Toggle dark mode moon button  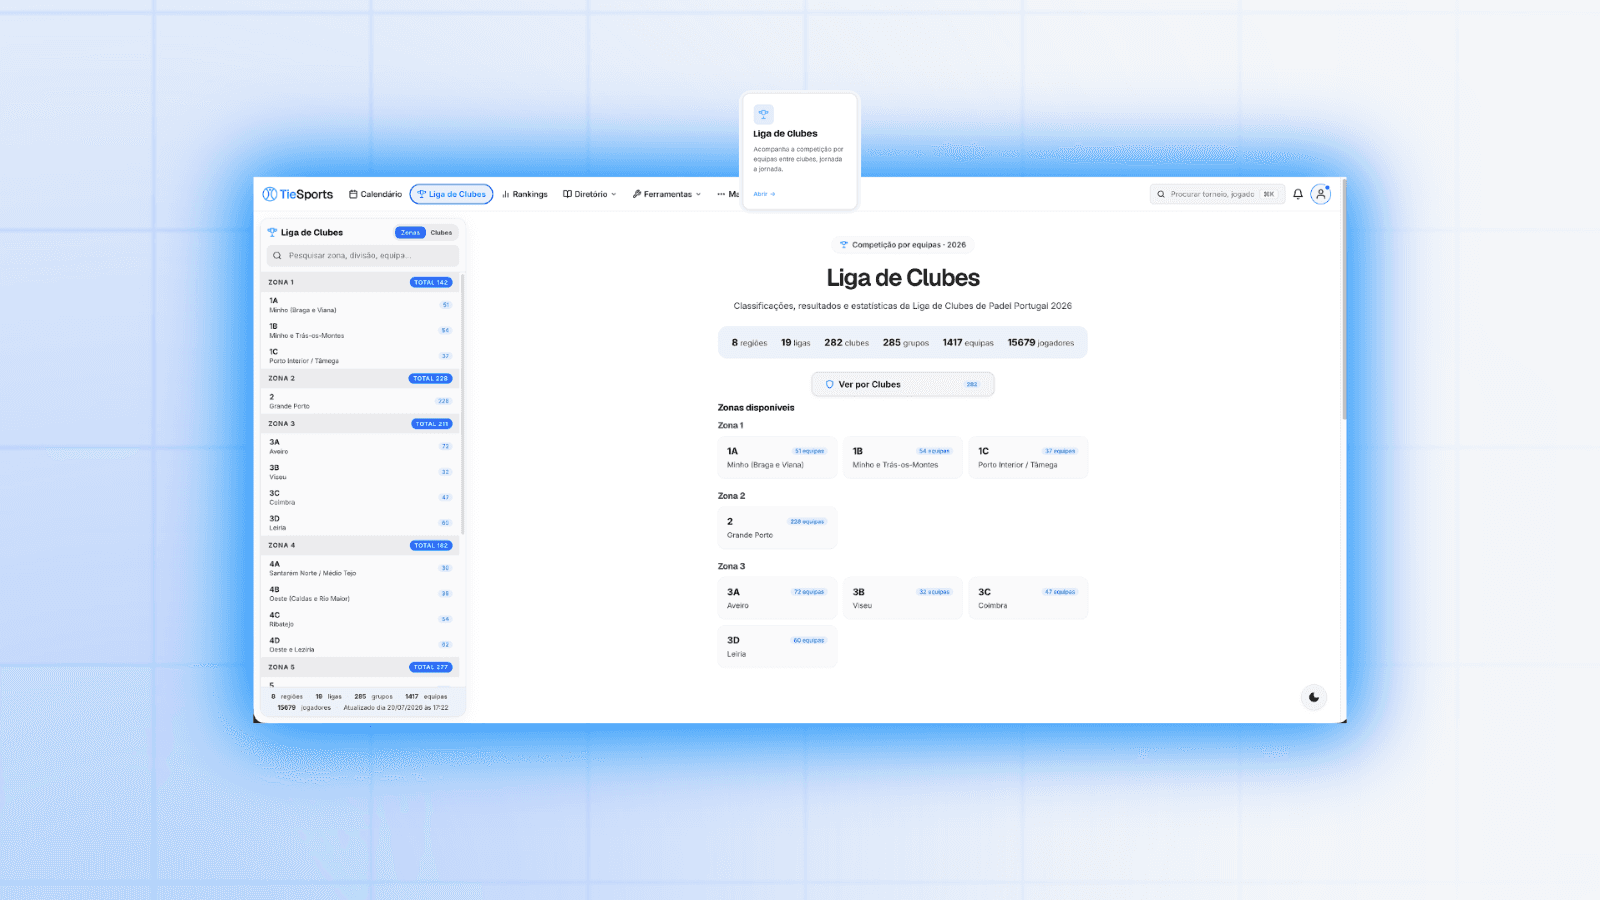click(1314, 697)
